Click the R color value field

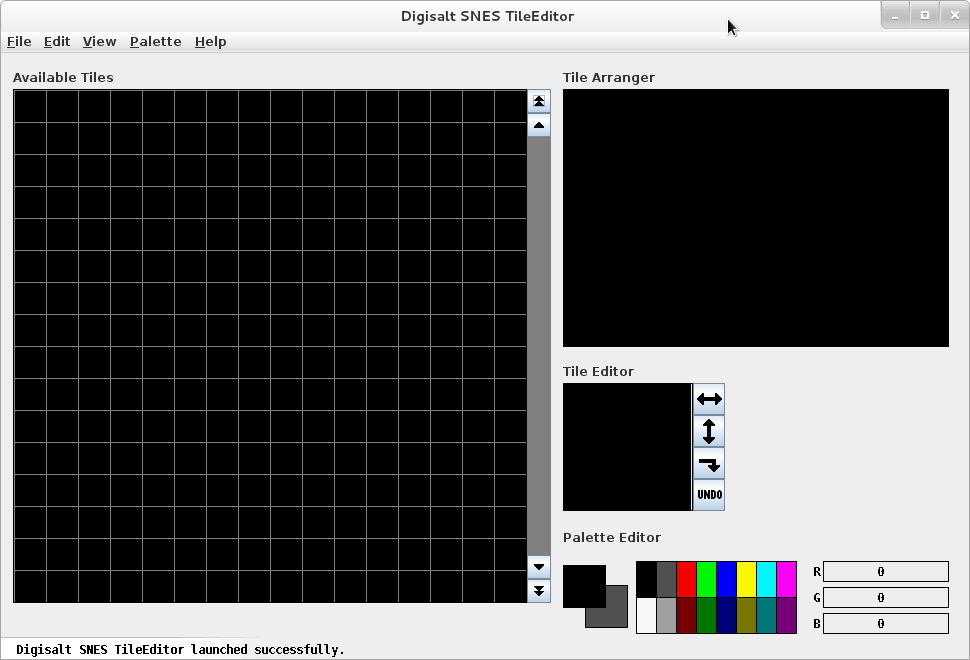point(885,572)
